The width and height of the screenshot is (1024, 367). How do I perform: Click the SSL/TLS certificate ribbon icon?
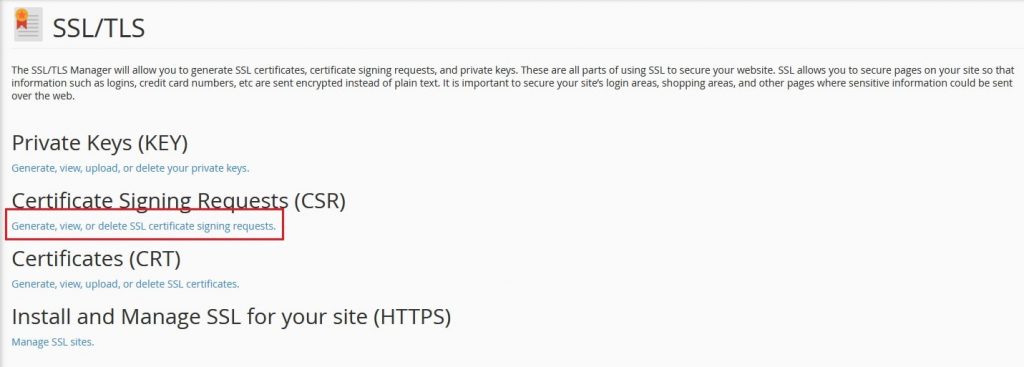click(x=28, y=25)
